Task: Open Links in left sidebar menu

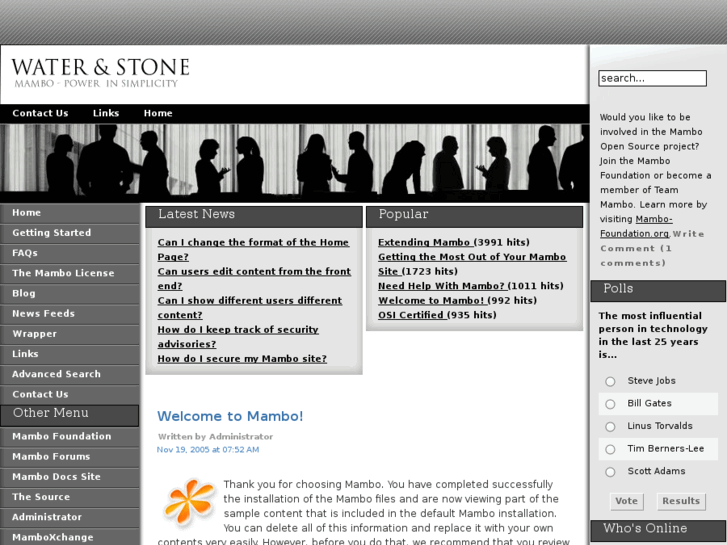Action: (x=70, y=354)
